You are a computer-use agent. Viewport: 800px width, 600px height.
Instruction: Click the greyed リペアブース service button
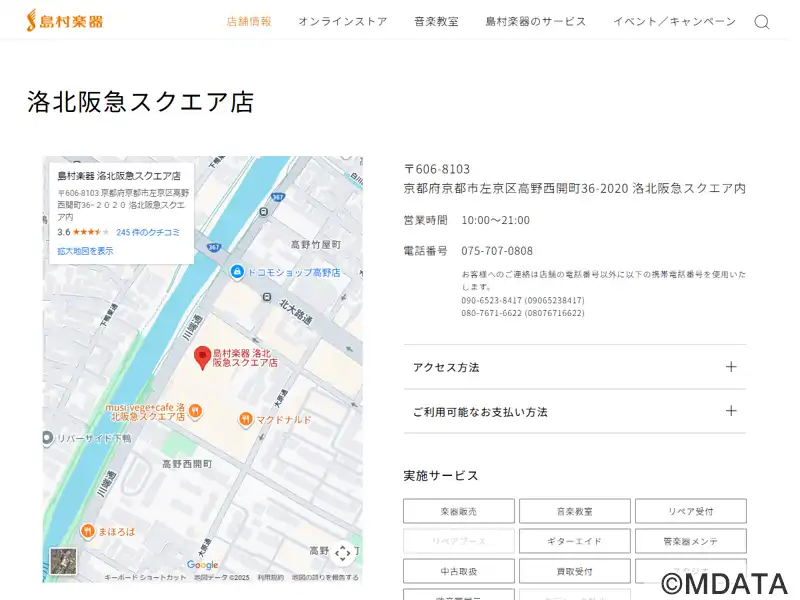[x=459, y=541]
